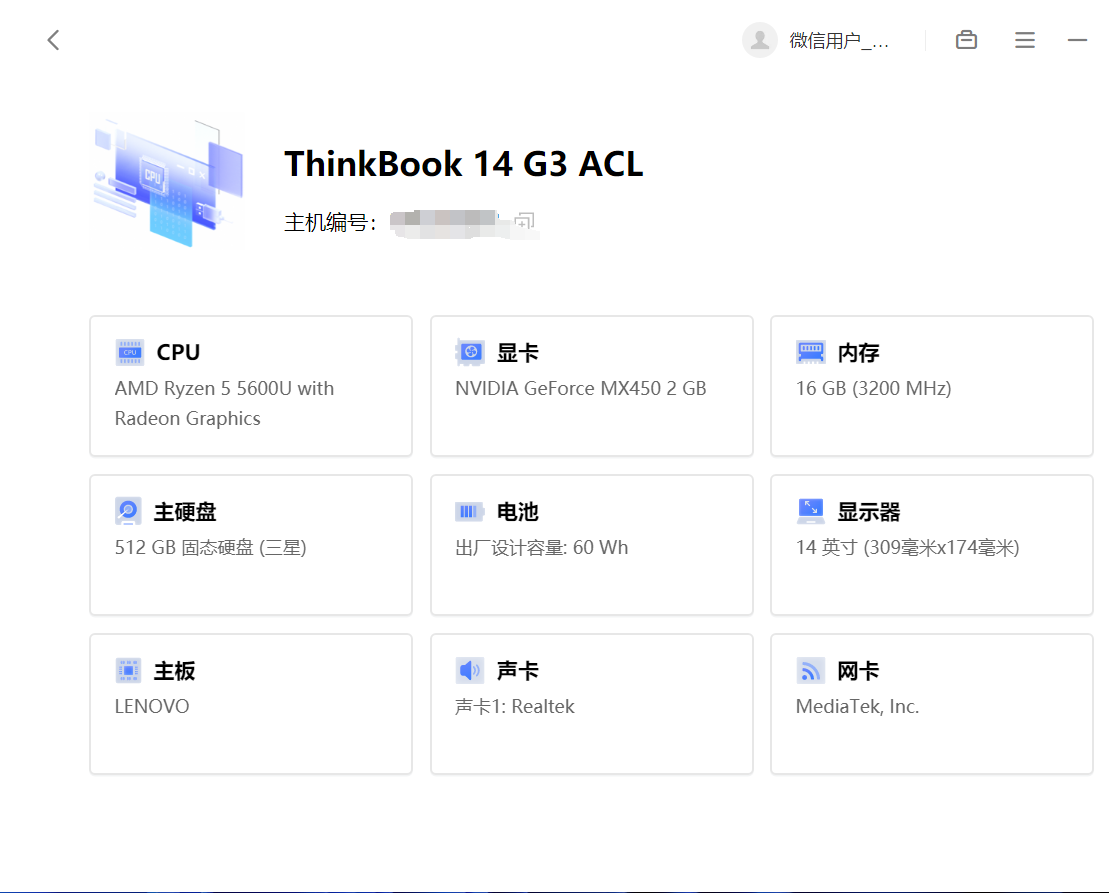Click the NVIDIA GeForce MX450 2 GB text
The image size is (1109, 893).
[581, 388]
